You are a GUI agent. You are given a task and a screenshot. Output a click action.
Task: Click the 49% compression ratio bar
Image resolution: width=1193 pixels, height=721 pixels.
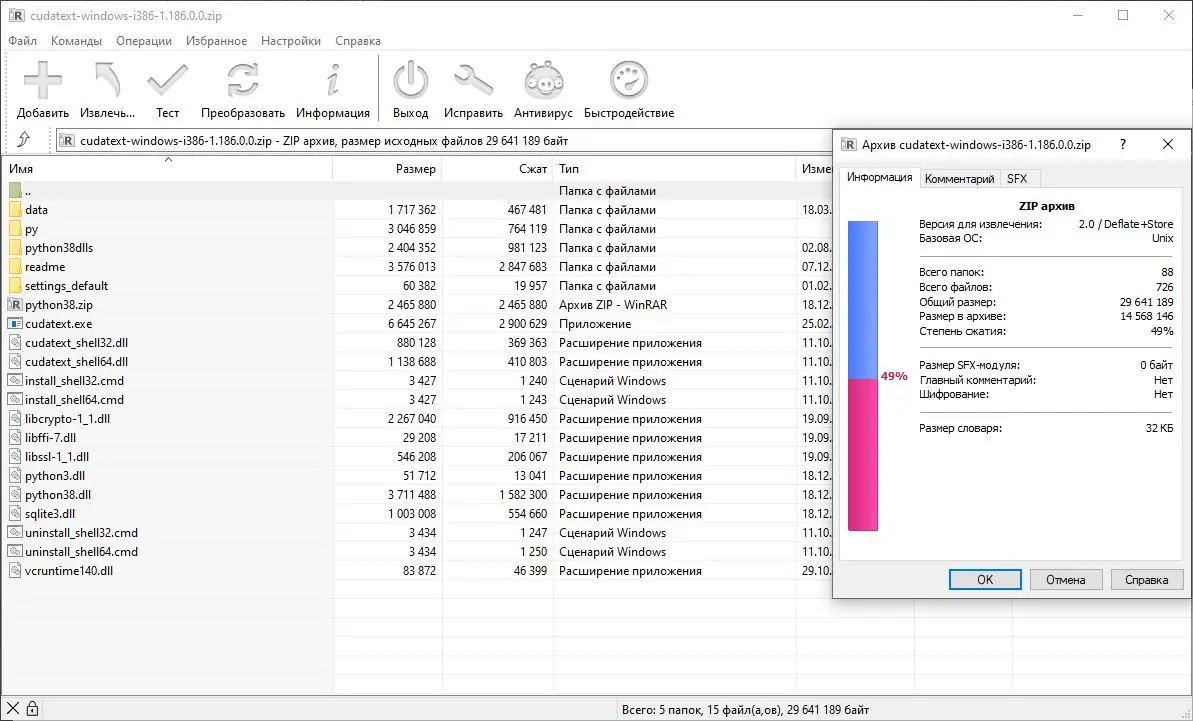pyautogui.click(x=863, y=376)
